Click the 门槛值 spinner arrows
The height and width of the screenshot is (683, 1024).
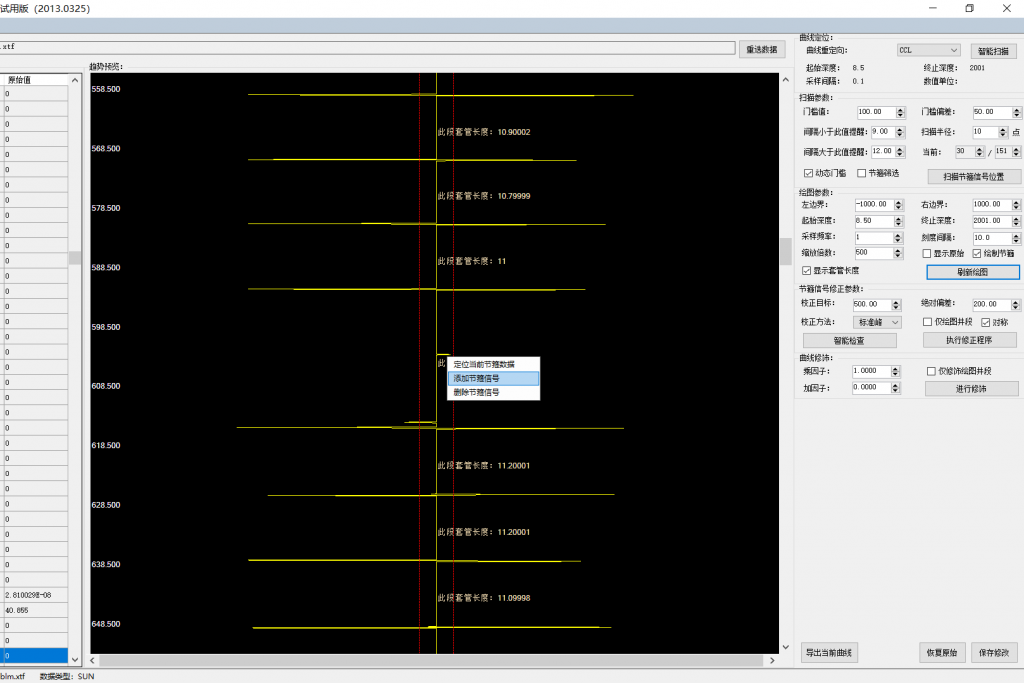point(901,112)
